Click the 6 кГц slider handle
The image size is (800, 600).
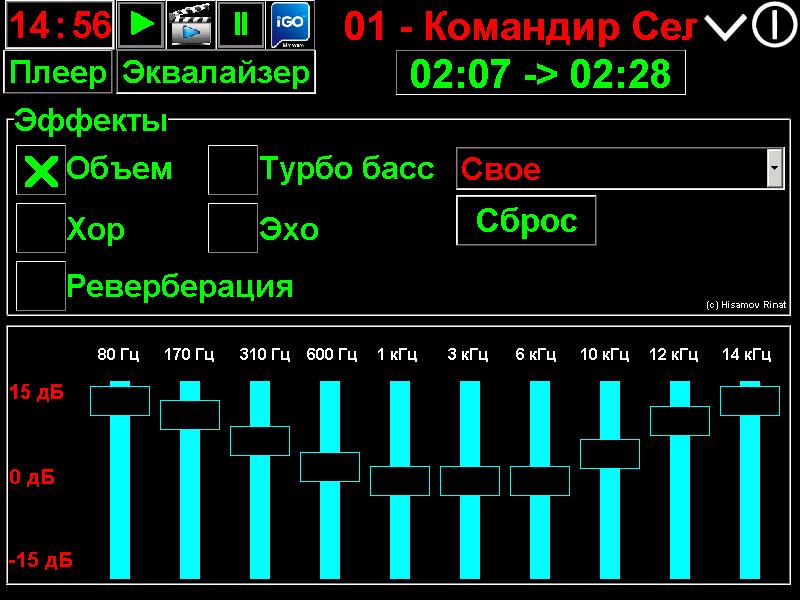[540, 481]
